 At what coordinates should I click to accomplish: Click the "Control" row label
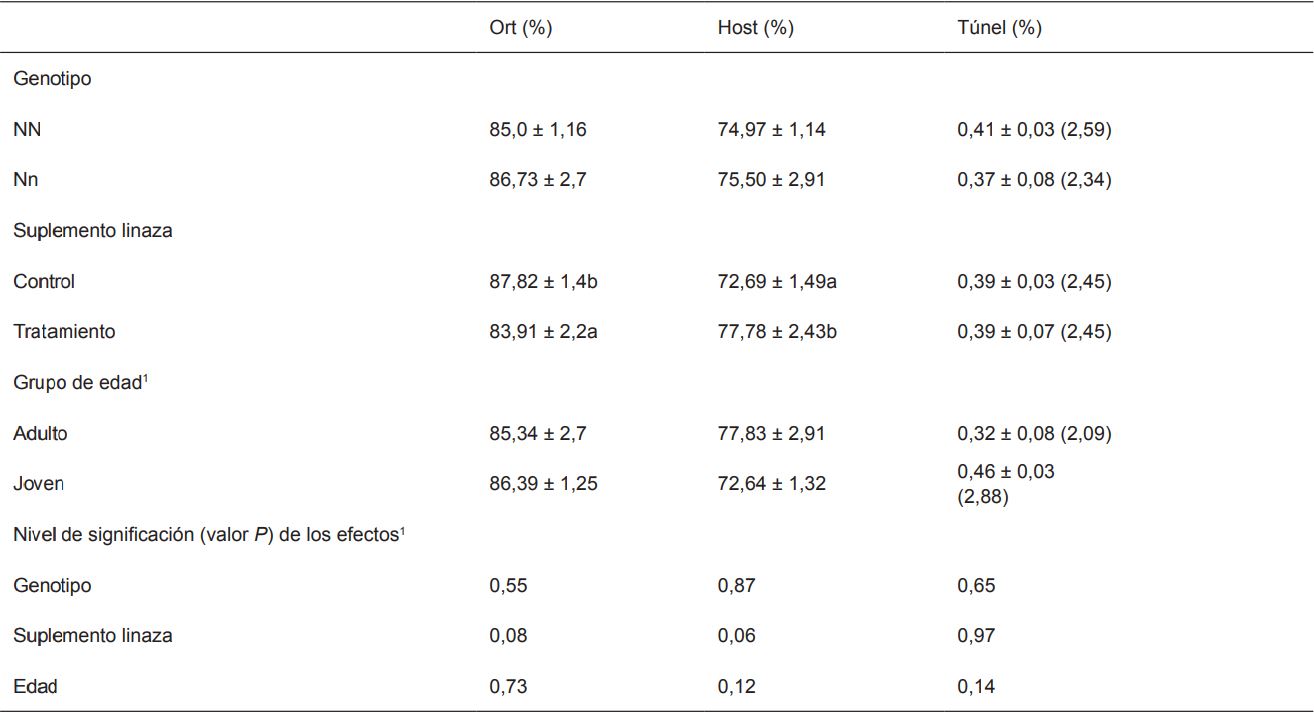[44, 282]
